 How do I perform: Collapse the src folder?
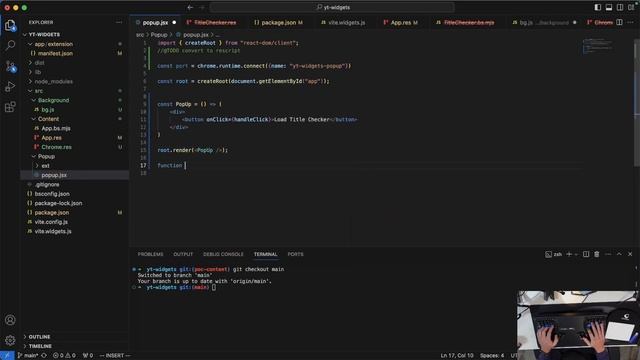[x=38, y=91]
